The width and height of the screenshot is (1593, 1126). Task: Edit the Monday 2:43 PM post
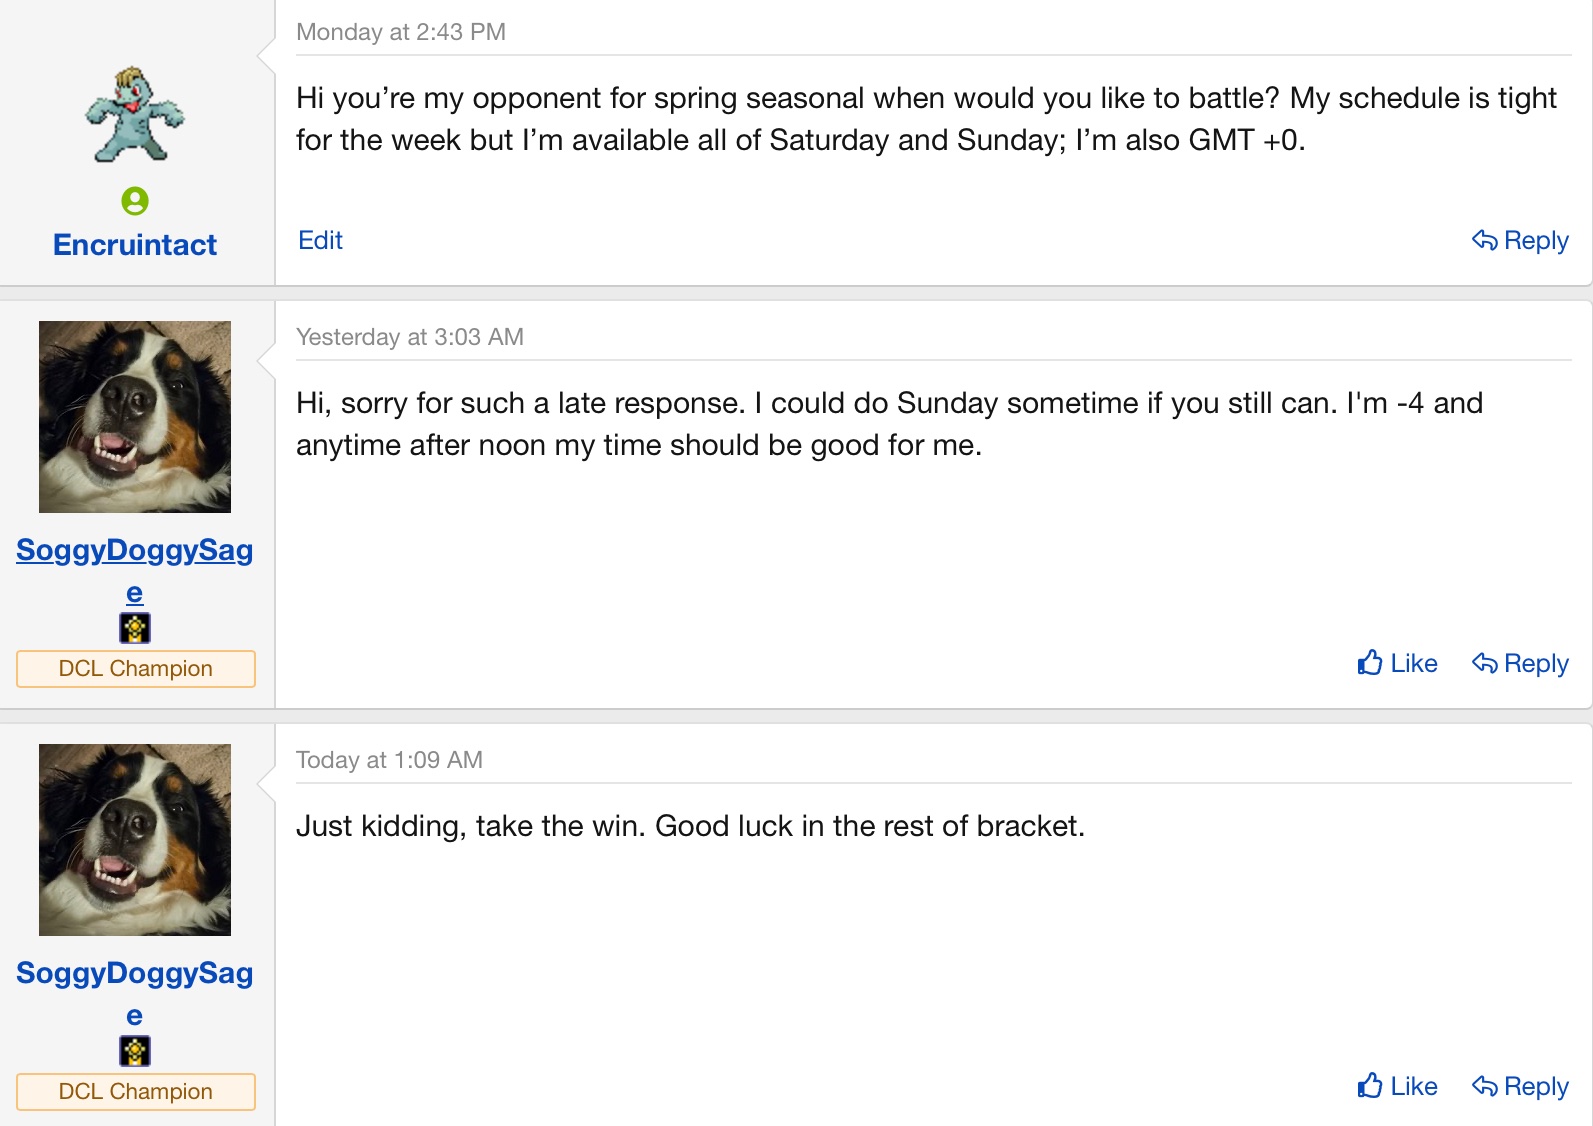point(320,240)
